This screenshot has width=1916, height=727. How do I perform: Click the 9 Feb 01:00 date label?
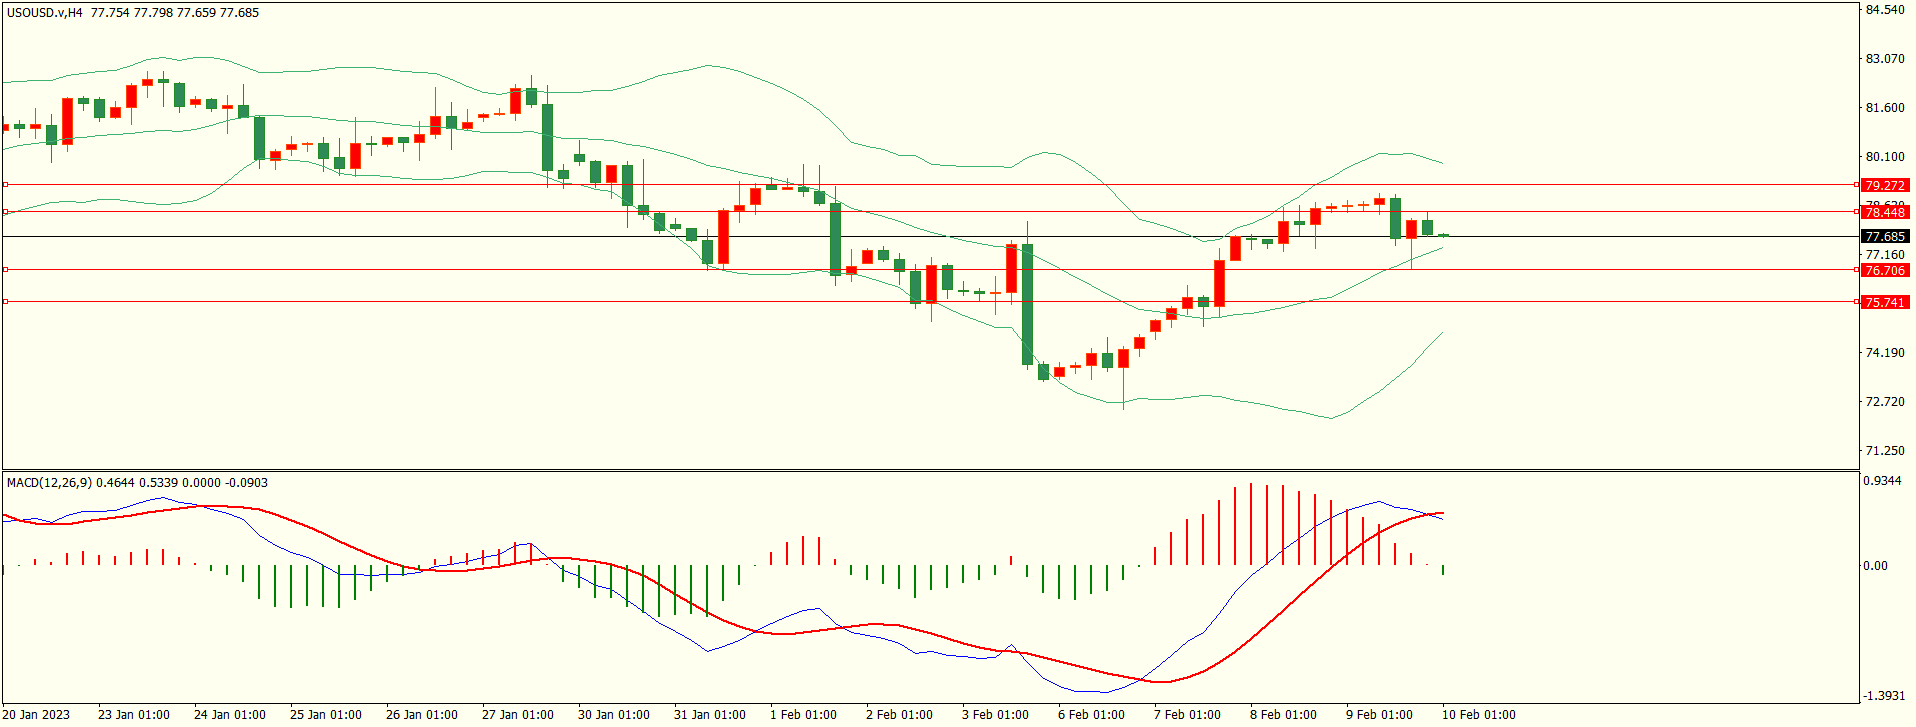(x=1380, y=715)
